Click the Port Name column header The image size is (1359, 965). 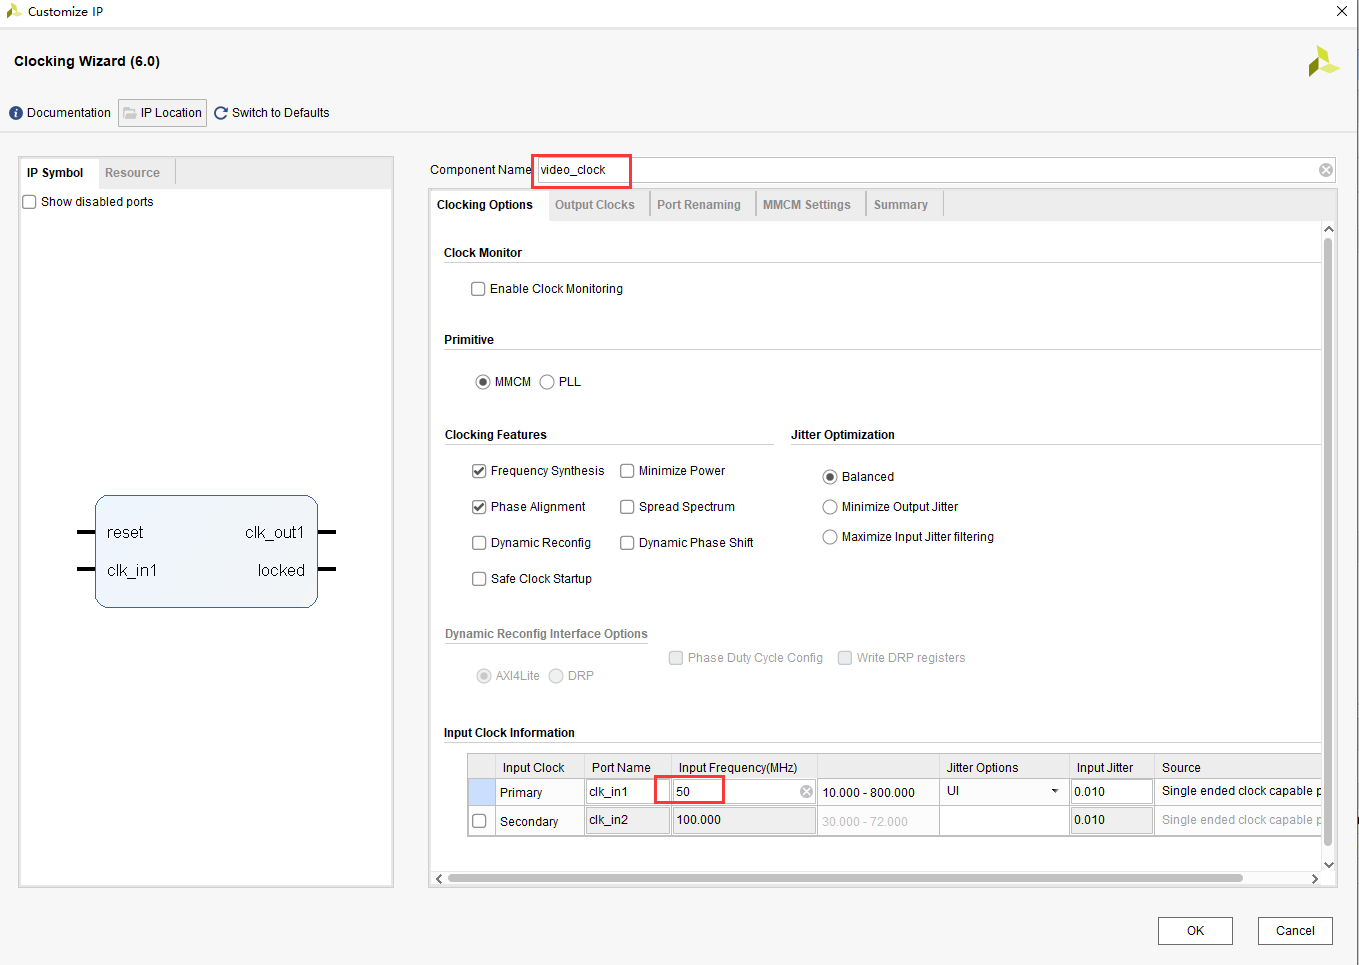(627, 767)
